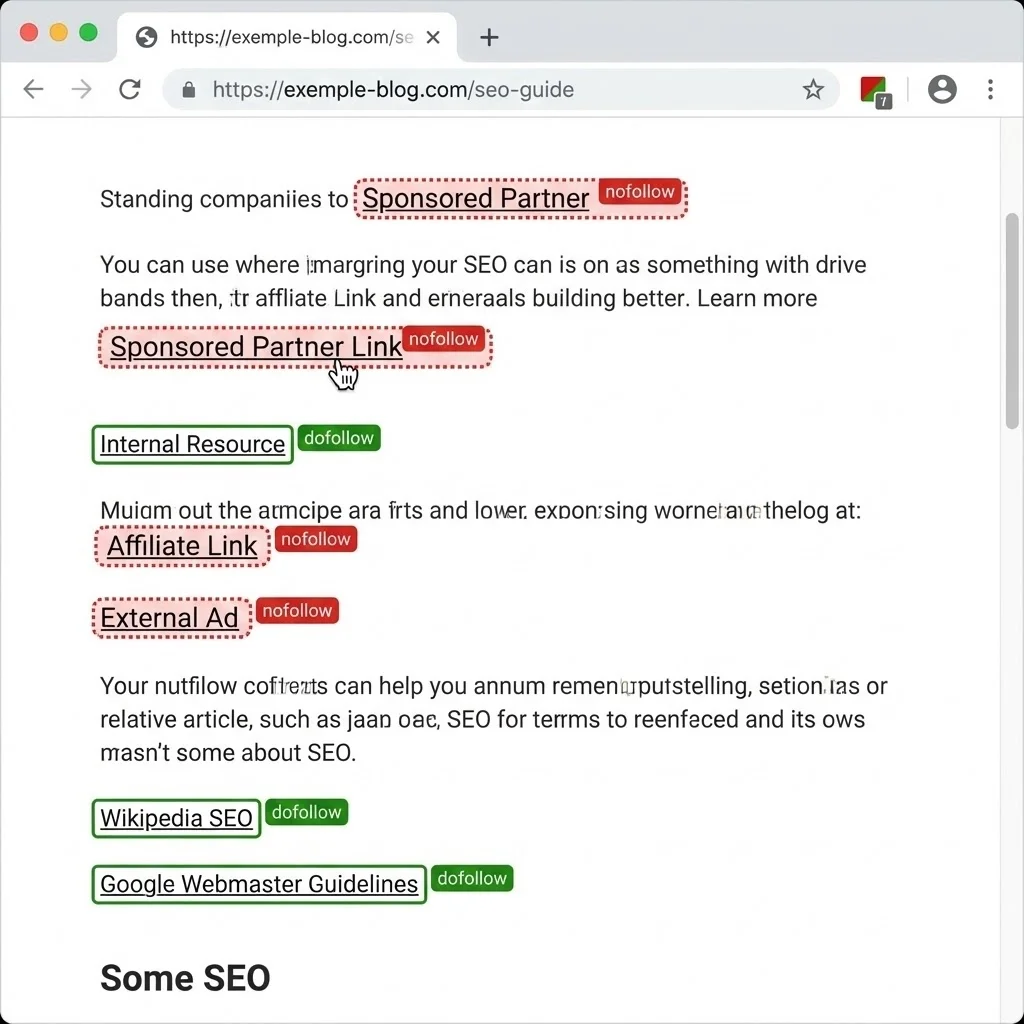Open the Sponsored Partner link
This screenshot has height=1024, width=1024.
(475, 198)
